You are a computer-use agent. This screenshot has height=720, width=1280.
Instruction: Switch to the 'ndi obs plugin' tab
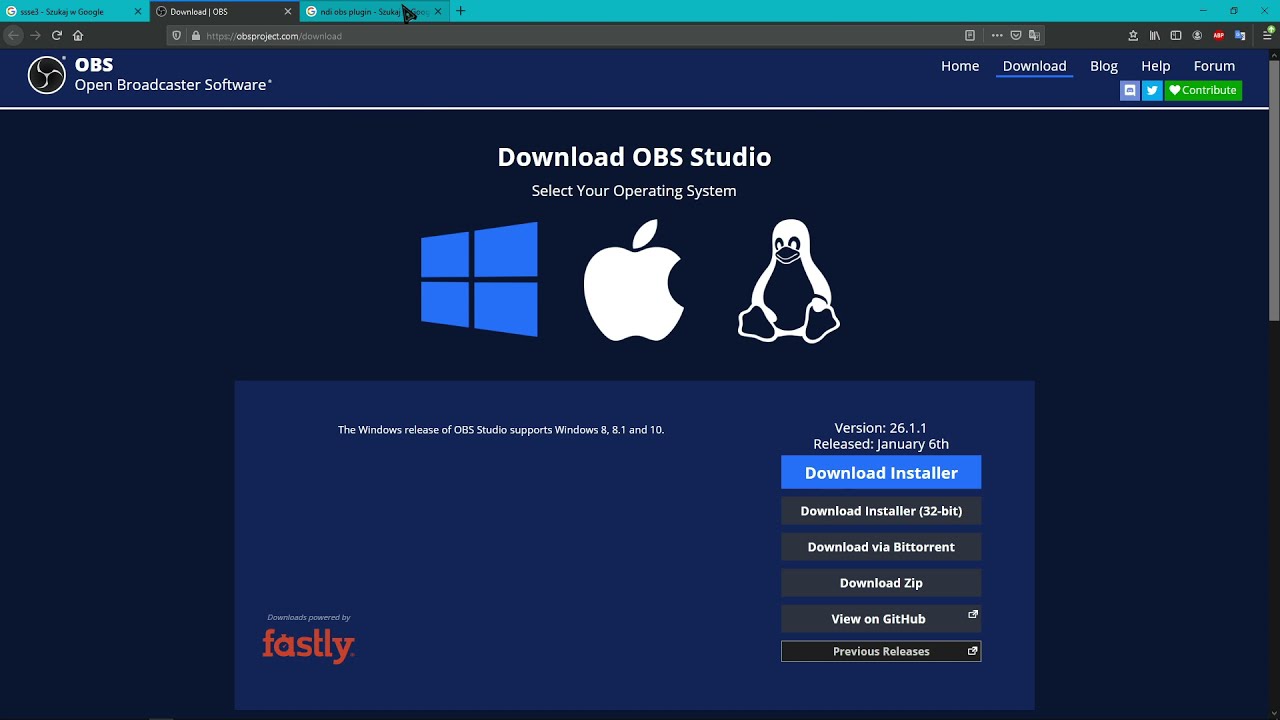pyautogui.click(x=375, y=12)
